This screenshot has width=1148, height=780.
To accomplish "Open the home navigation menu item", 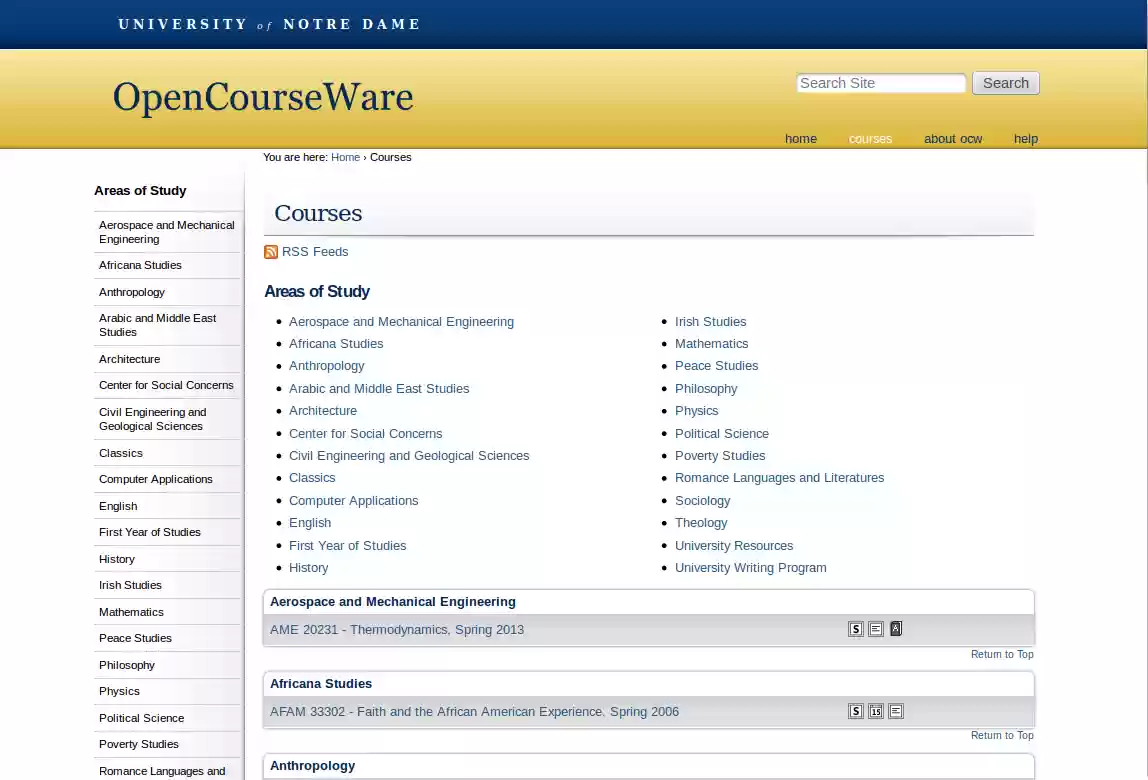I will tap(801, 139).
